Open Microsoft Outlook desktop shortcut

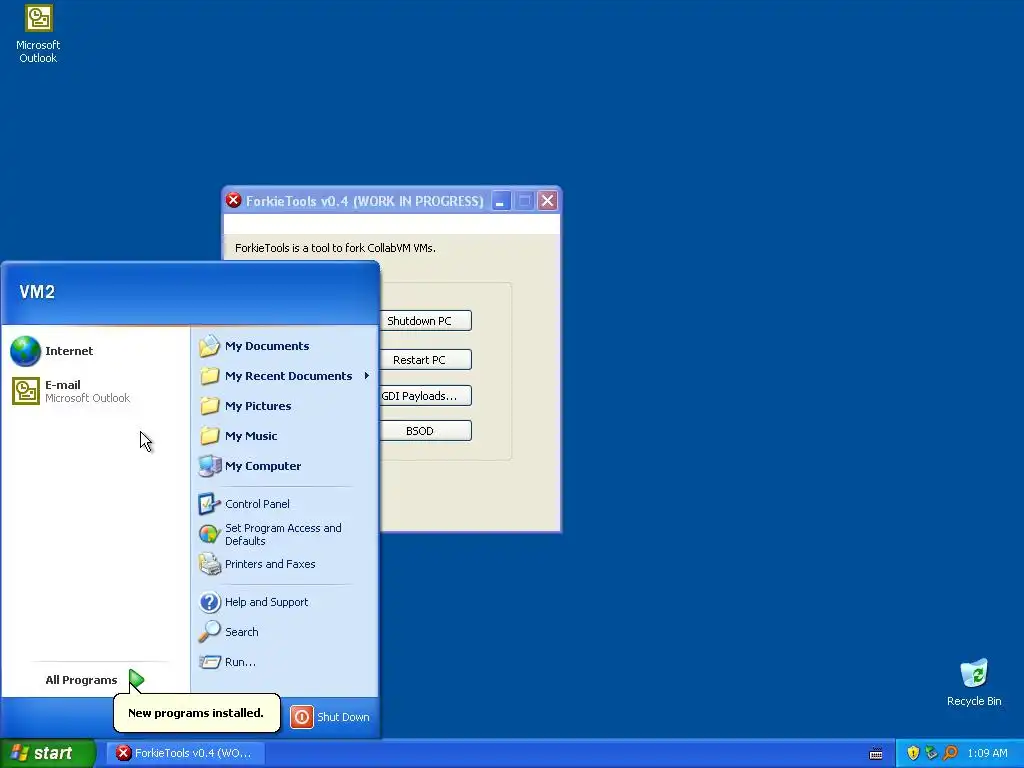[38, 33]
